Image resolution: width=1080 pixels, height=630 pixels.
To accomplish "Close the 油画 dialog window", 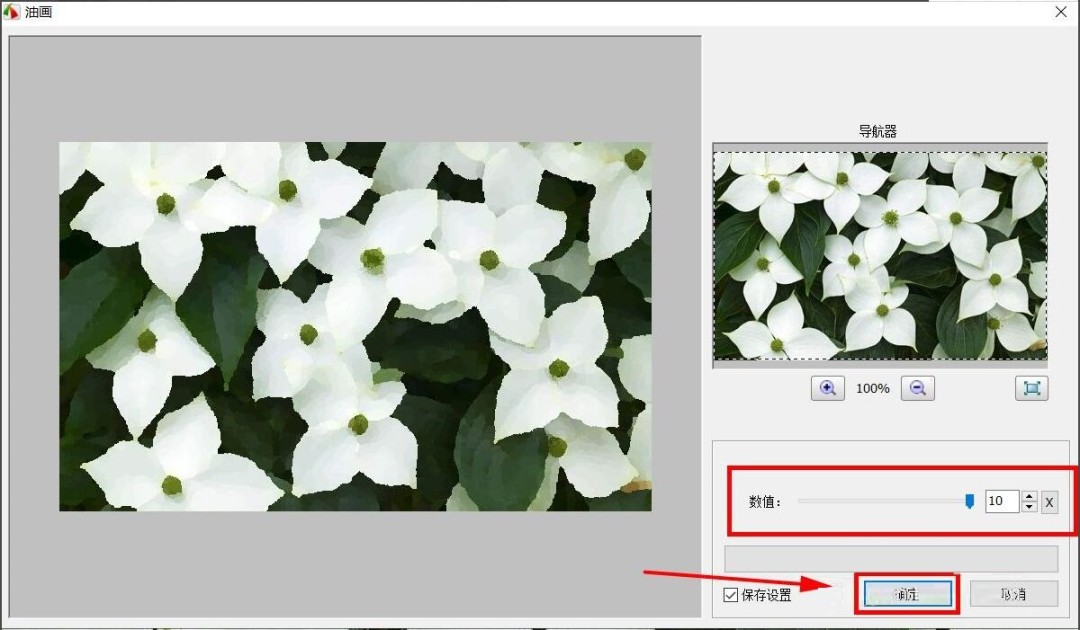I will click(x=1061, y=12).
